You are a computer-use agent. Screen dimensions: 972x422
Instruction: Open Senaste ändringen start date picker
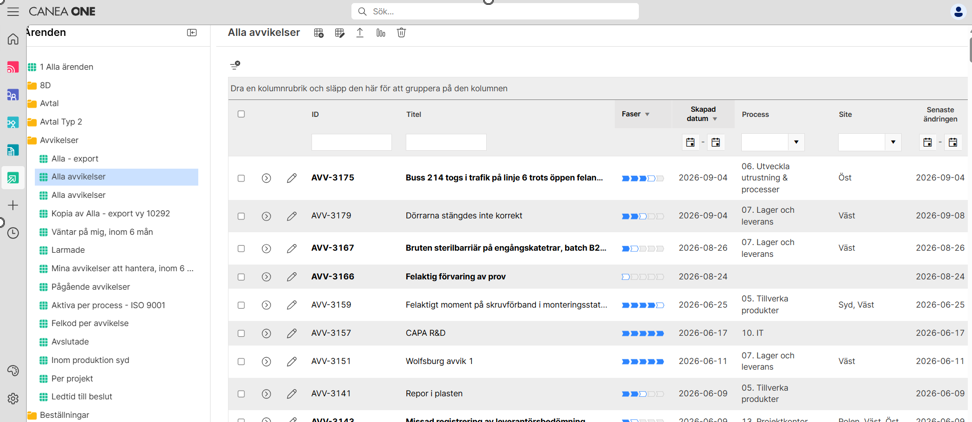click(x=927, y=143)
